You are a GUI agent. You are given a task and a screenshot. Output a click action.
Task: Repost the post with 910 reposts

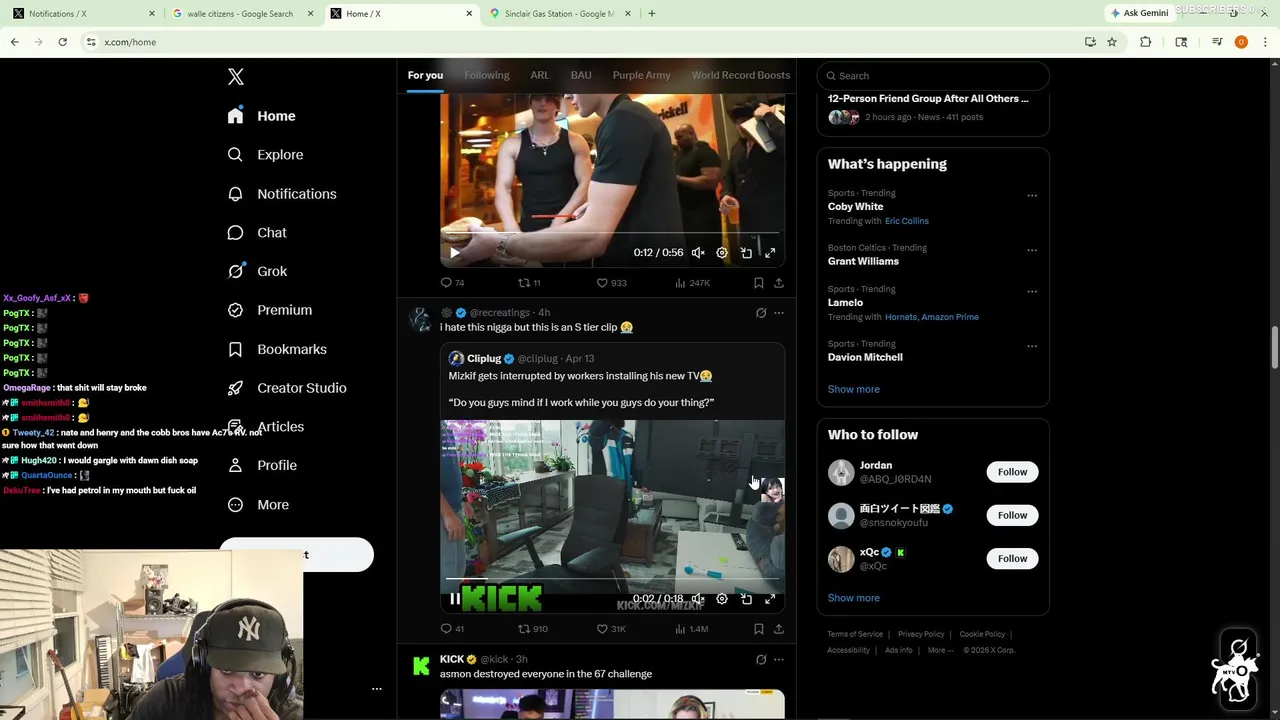point(532,629)
